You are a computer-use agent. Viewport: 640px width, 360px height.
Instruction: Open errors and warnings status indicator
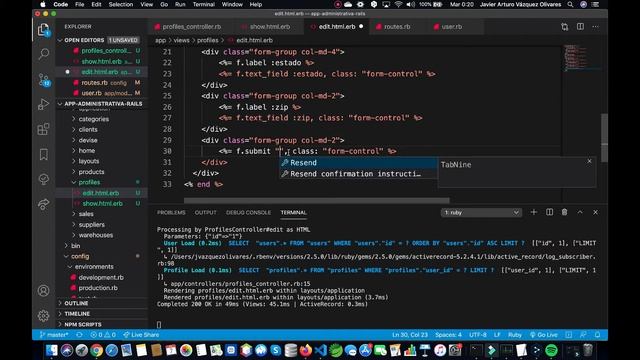(103, 335)
